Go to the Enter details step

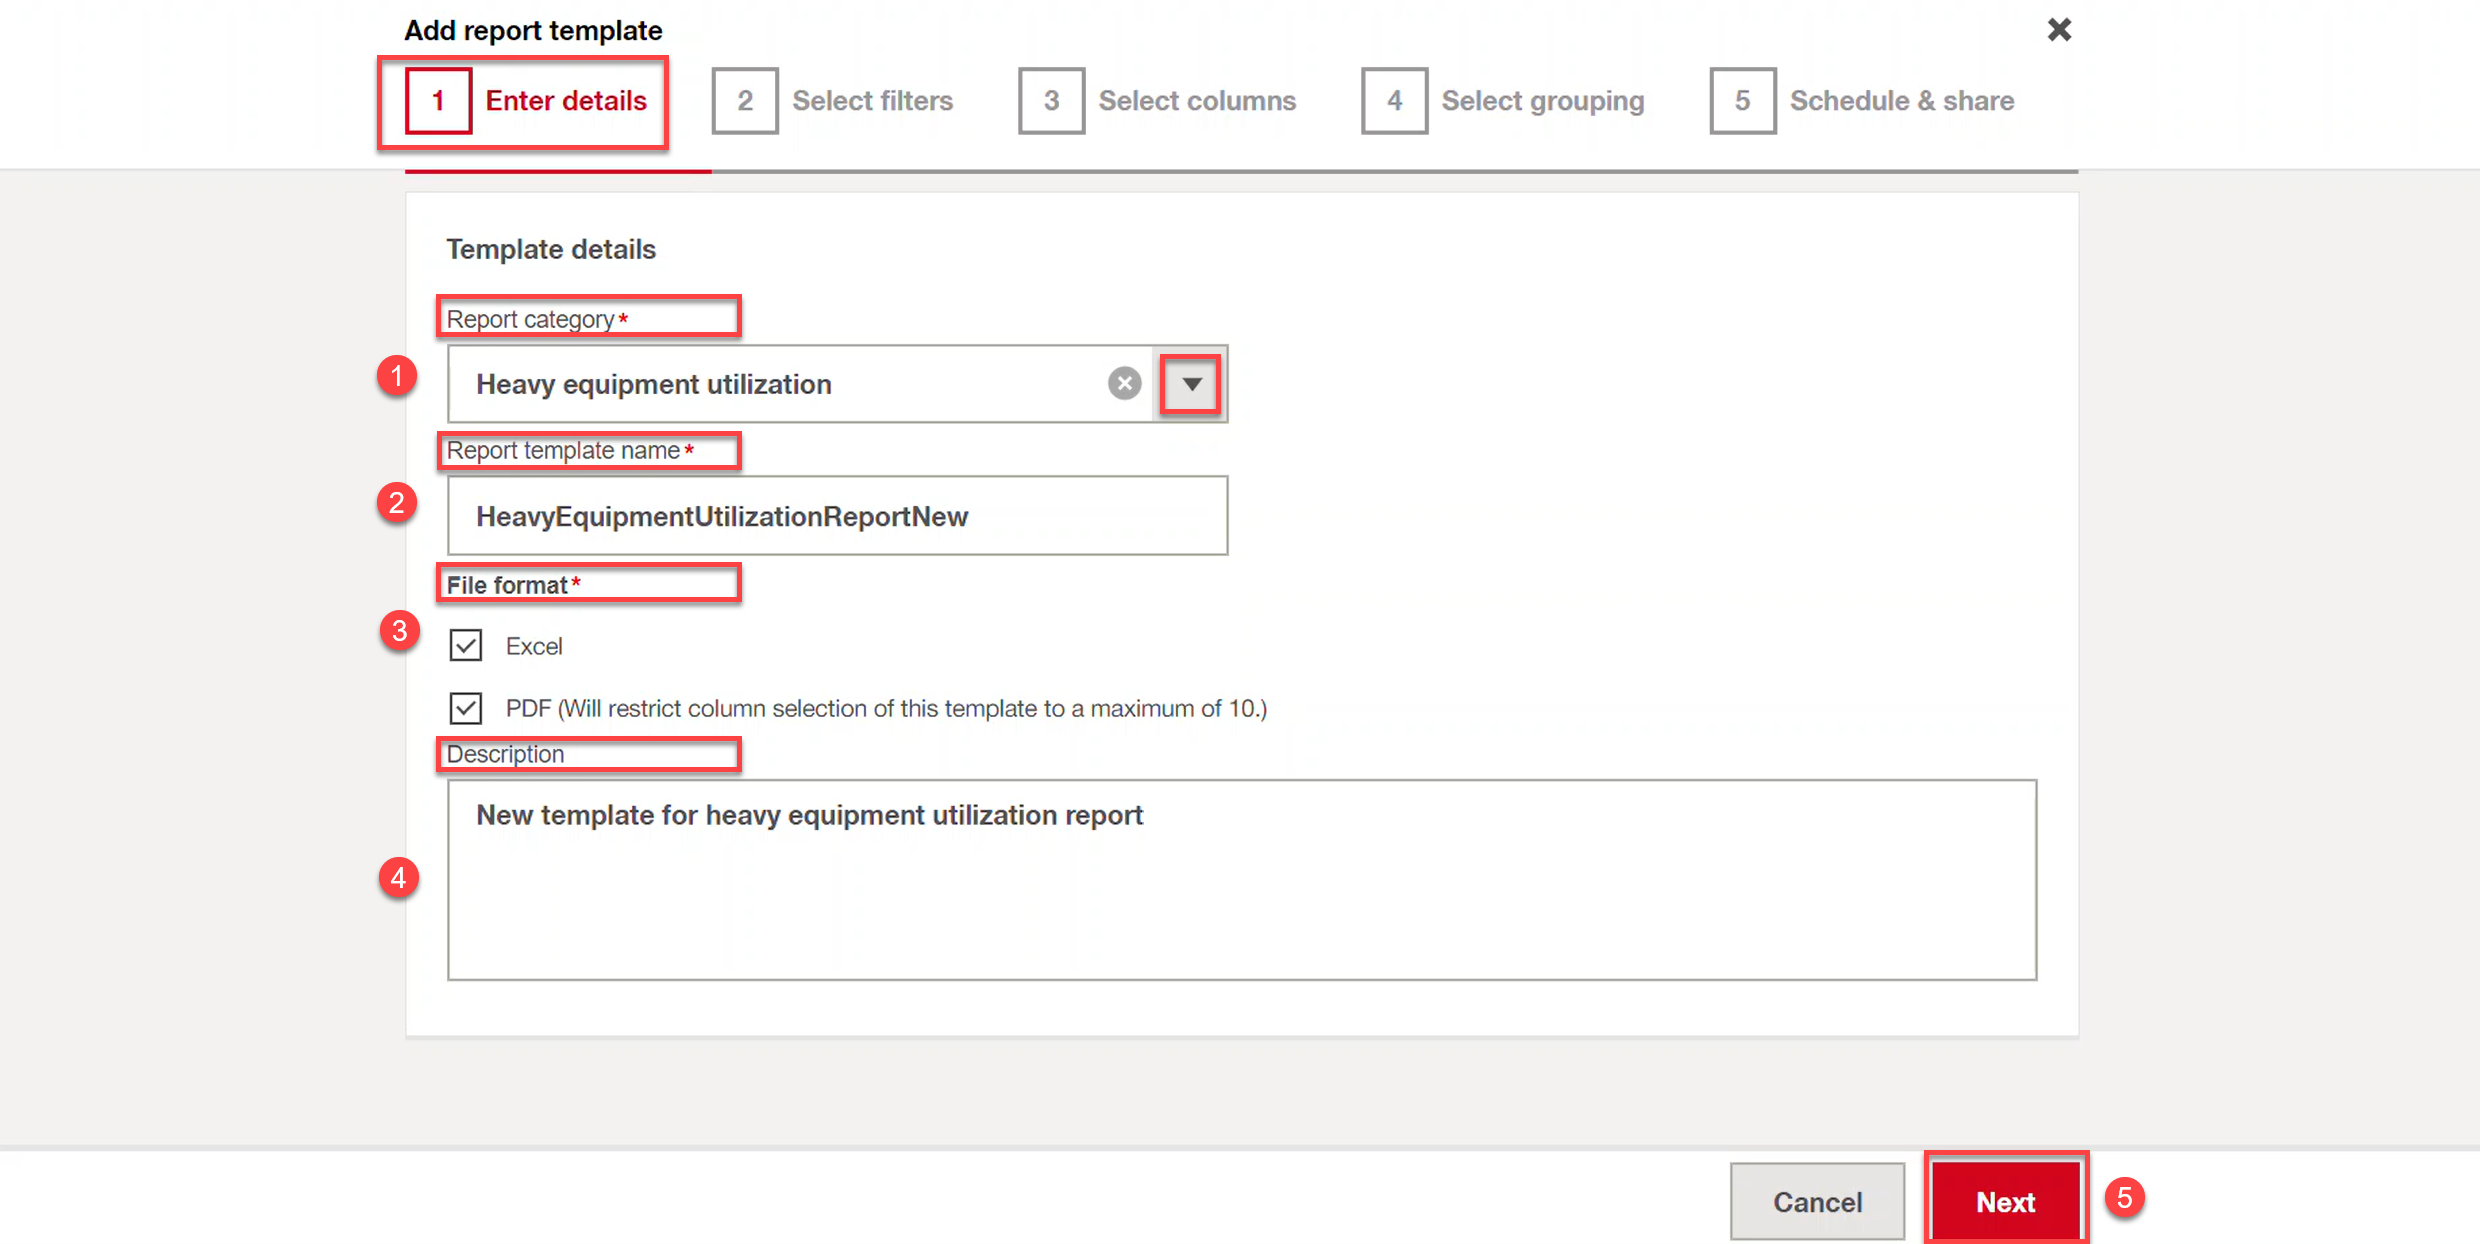(x=525, y=101)
